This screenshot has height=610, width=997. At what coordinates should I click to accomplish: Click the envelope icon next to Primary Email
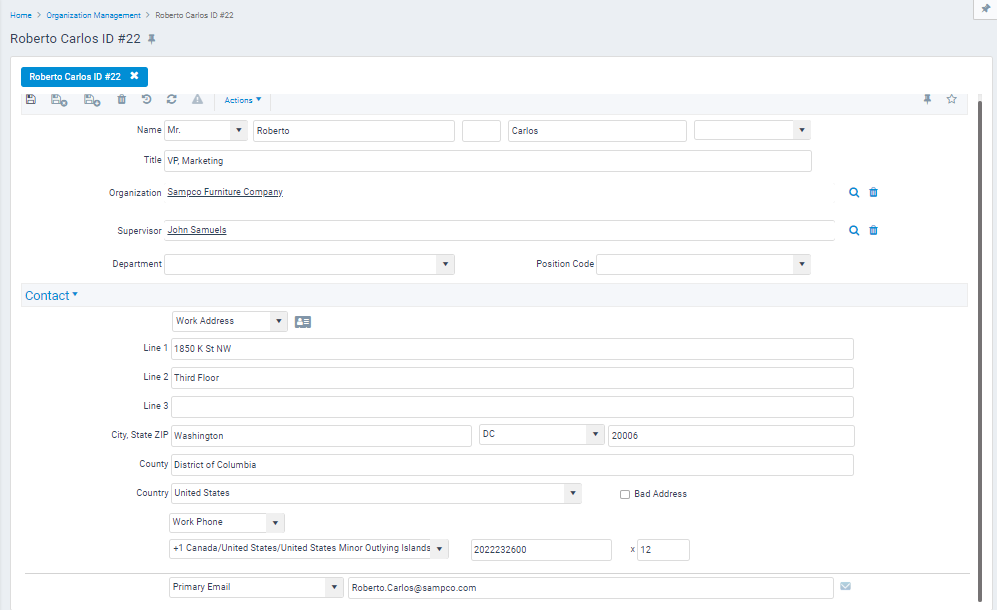tap(846, 587)
